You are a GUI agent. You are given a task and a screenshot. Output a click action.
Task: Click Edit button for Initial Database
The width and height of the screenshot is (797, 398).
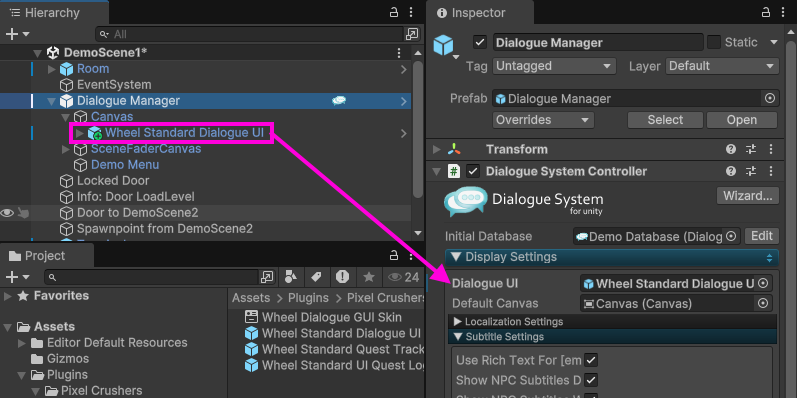click(x=761, y=236)
